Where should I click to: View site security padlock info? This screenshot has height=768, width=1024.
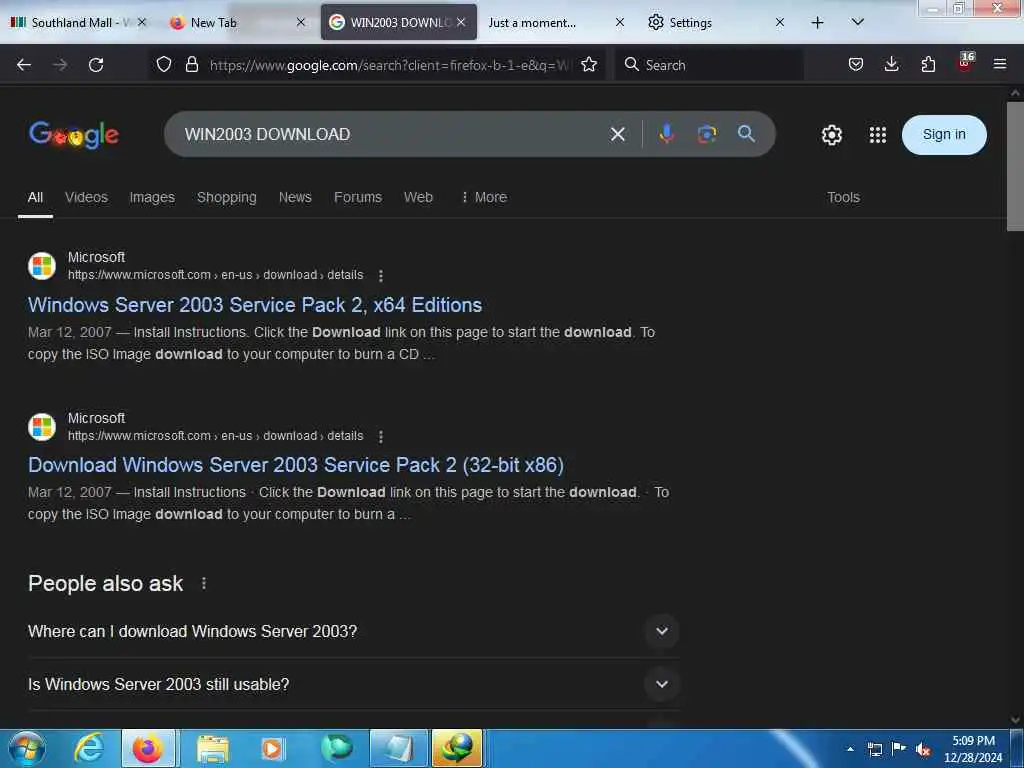pyautogui.click(x=191, y=64)
